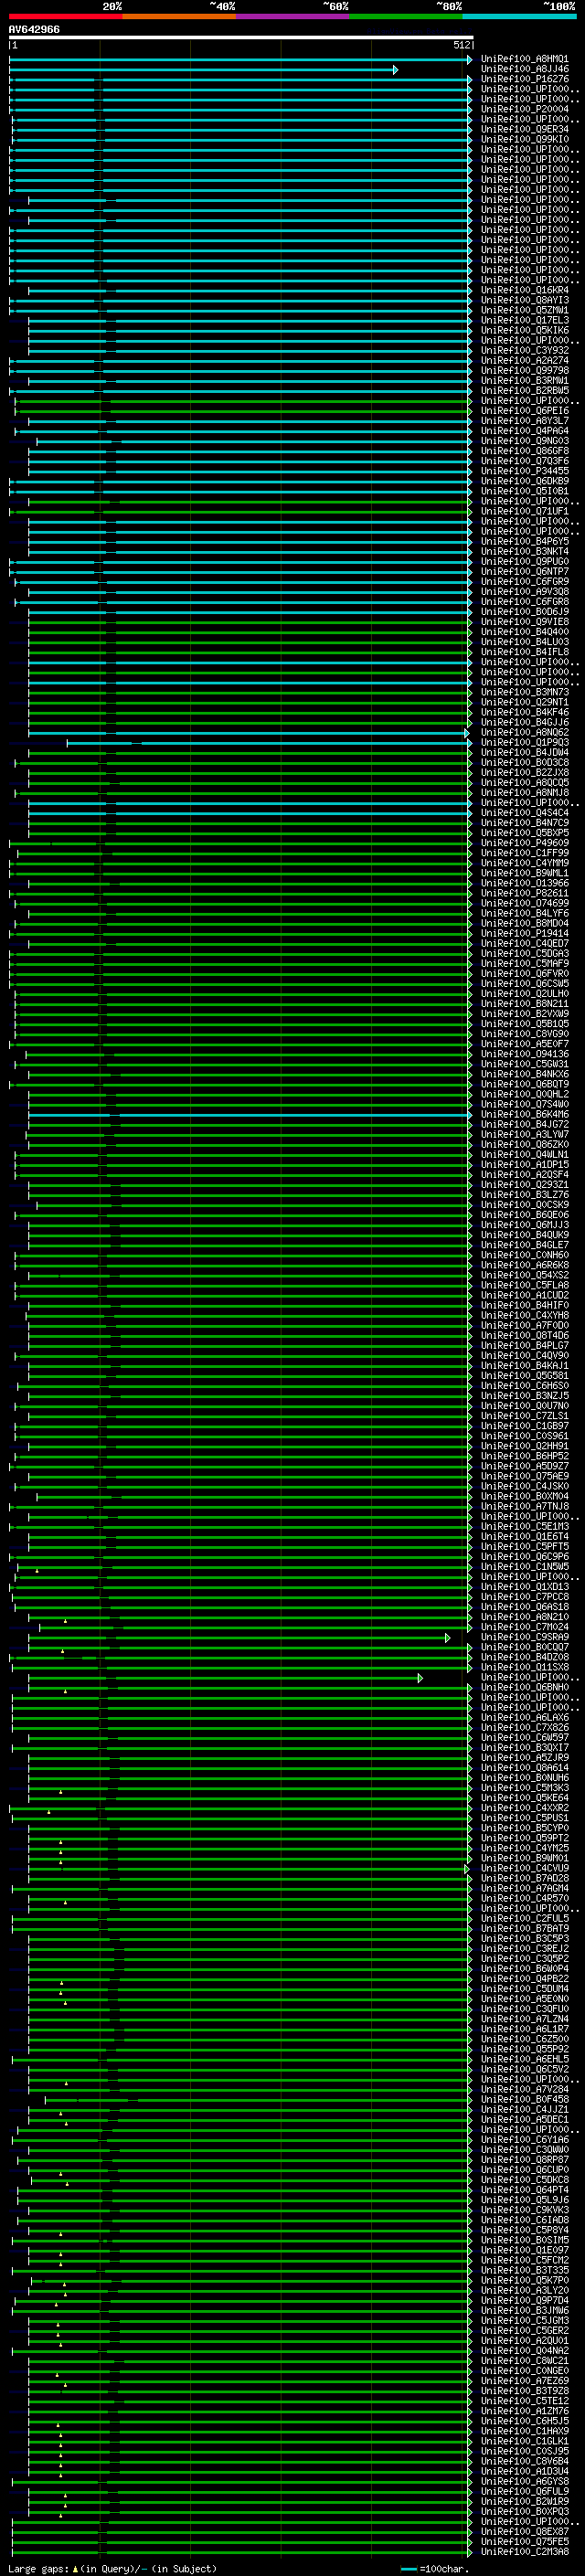
Task: Select label UniRef100_C2M3A8
Action: click(x=524, y=2552)
